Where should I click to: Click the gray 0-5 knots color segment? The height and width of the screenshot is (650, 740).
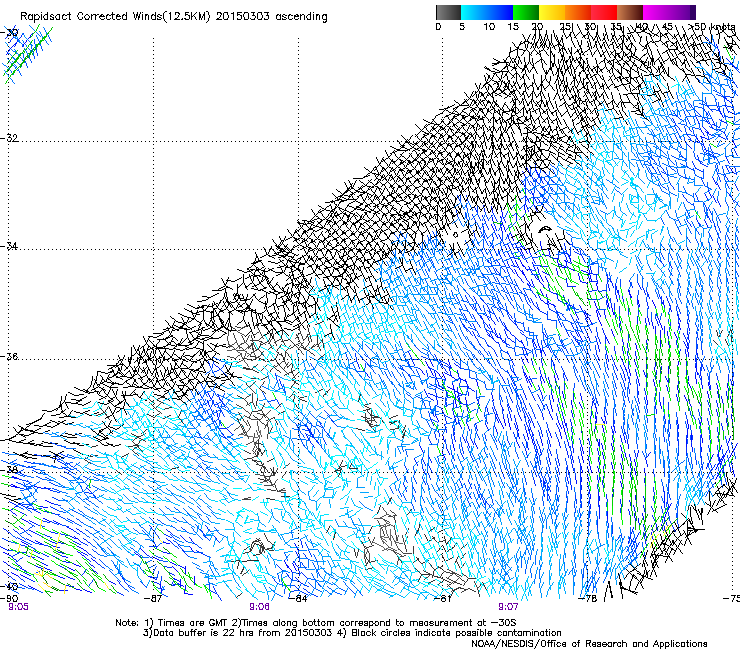[x=448, y=12]
